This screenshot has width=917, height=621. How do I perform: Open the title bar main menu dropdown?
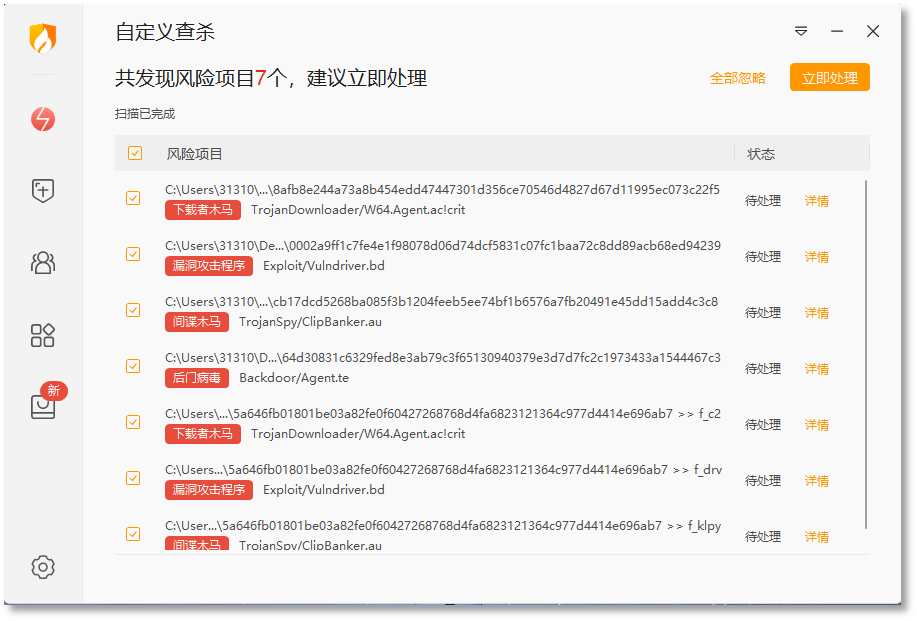(x=801, y=31)
